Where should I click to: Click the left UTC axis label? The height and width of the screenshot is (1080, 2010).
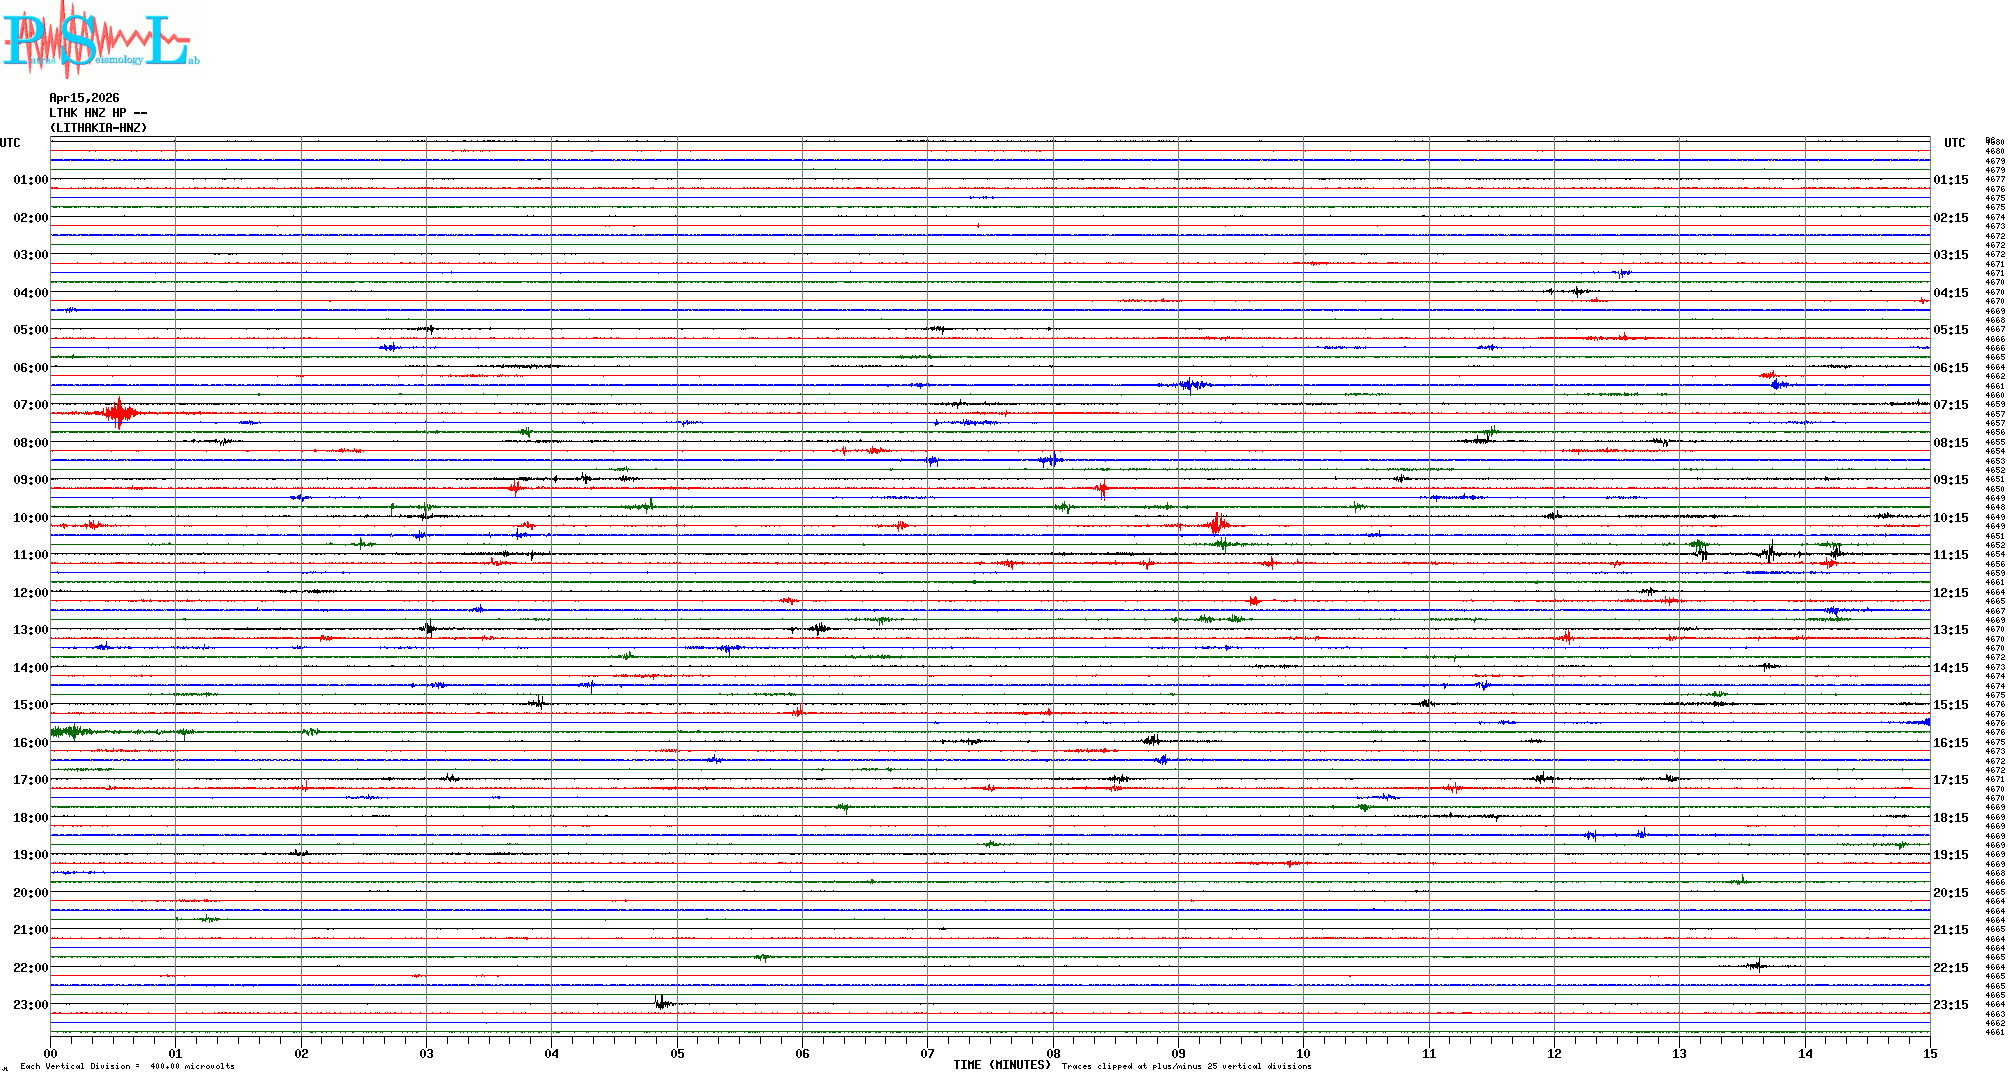click(x=10, y=143)
